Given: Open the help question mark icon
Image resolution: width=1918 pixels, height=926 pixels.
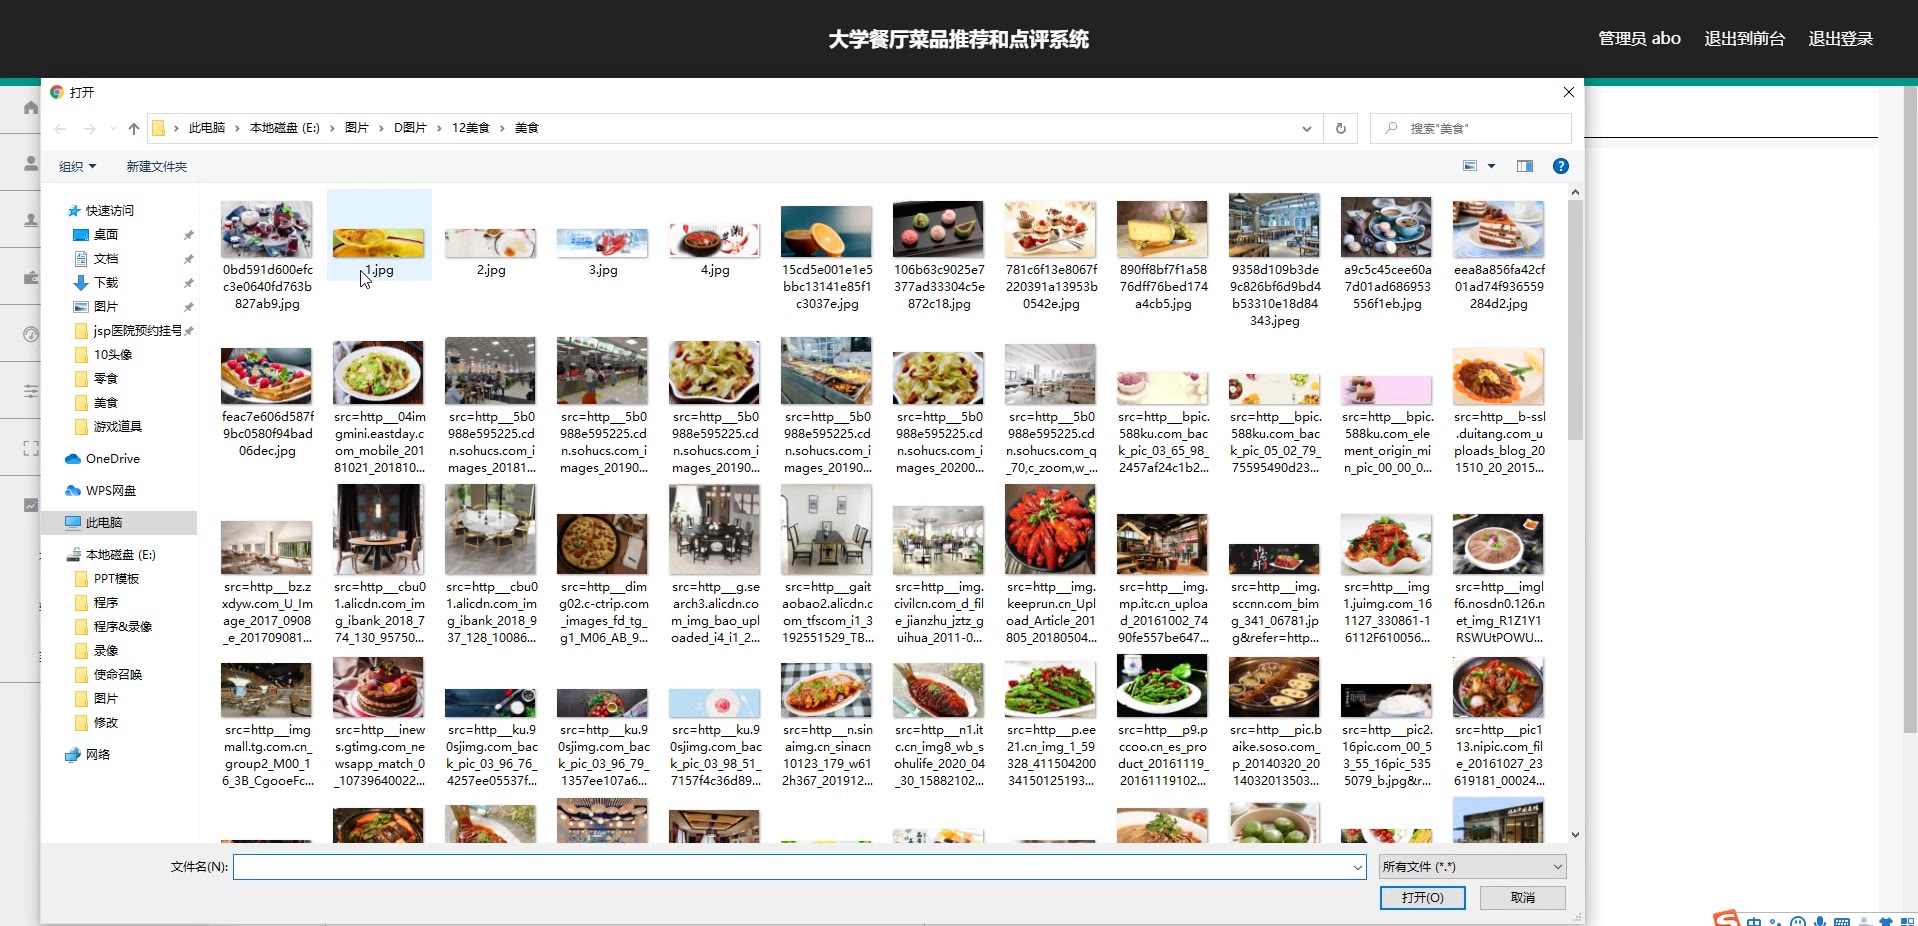Looking at the screenshot, I should pyautogui.click(x=1560, y=166).
